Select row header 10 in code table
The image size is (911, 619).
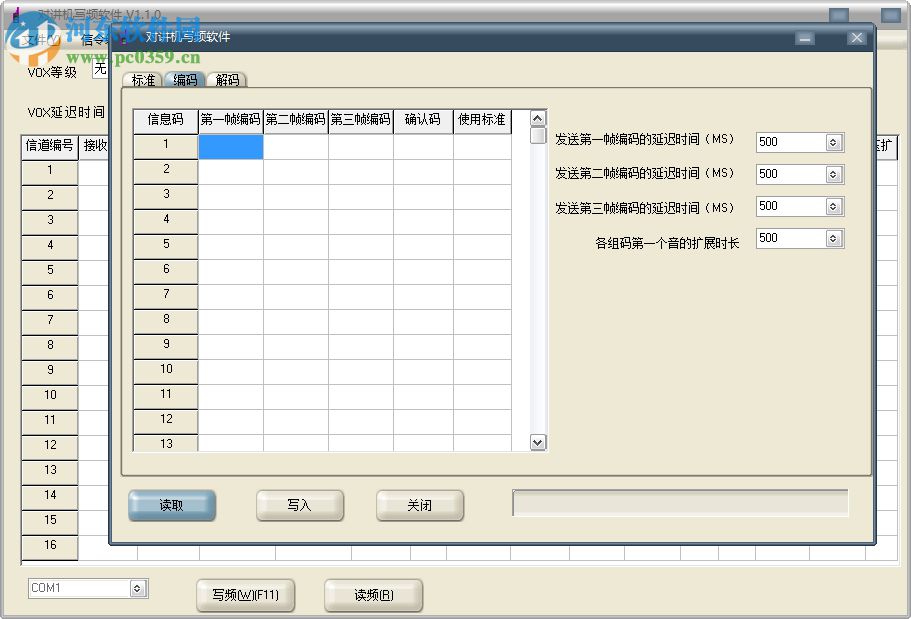(166, 371)
